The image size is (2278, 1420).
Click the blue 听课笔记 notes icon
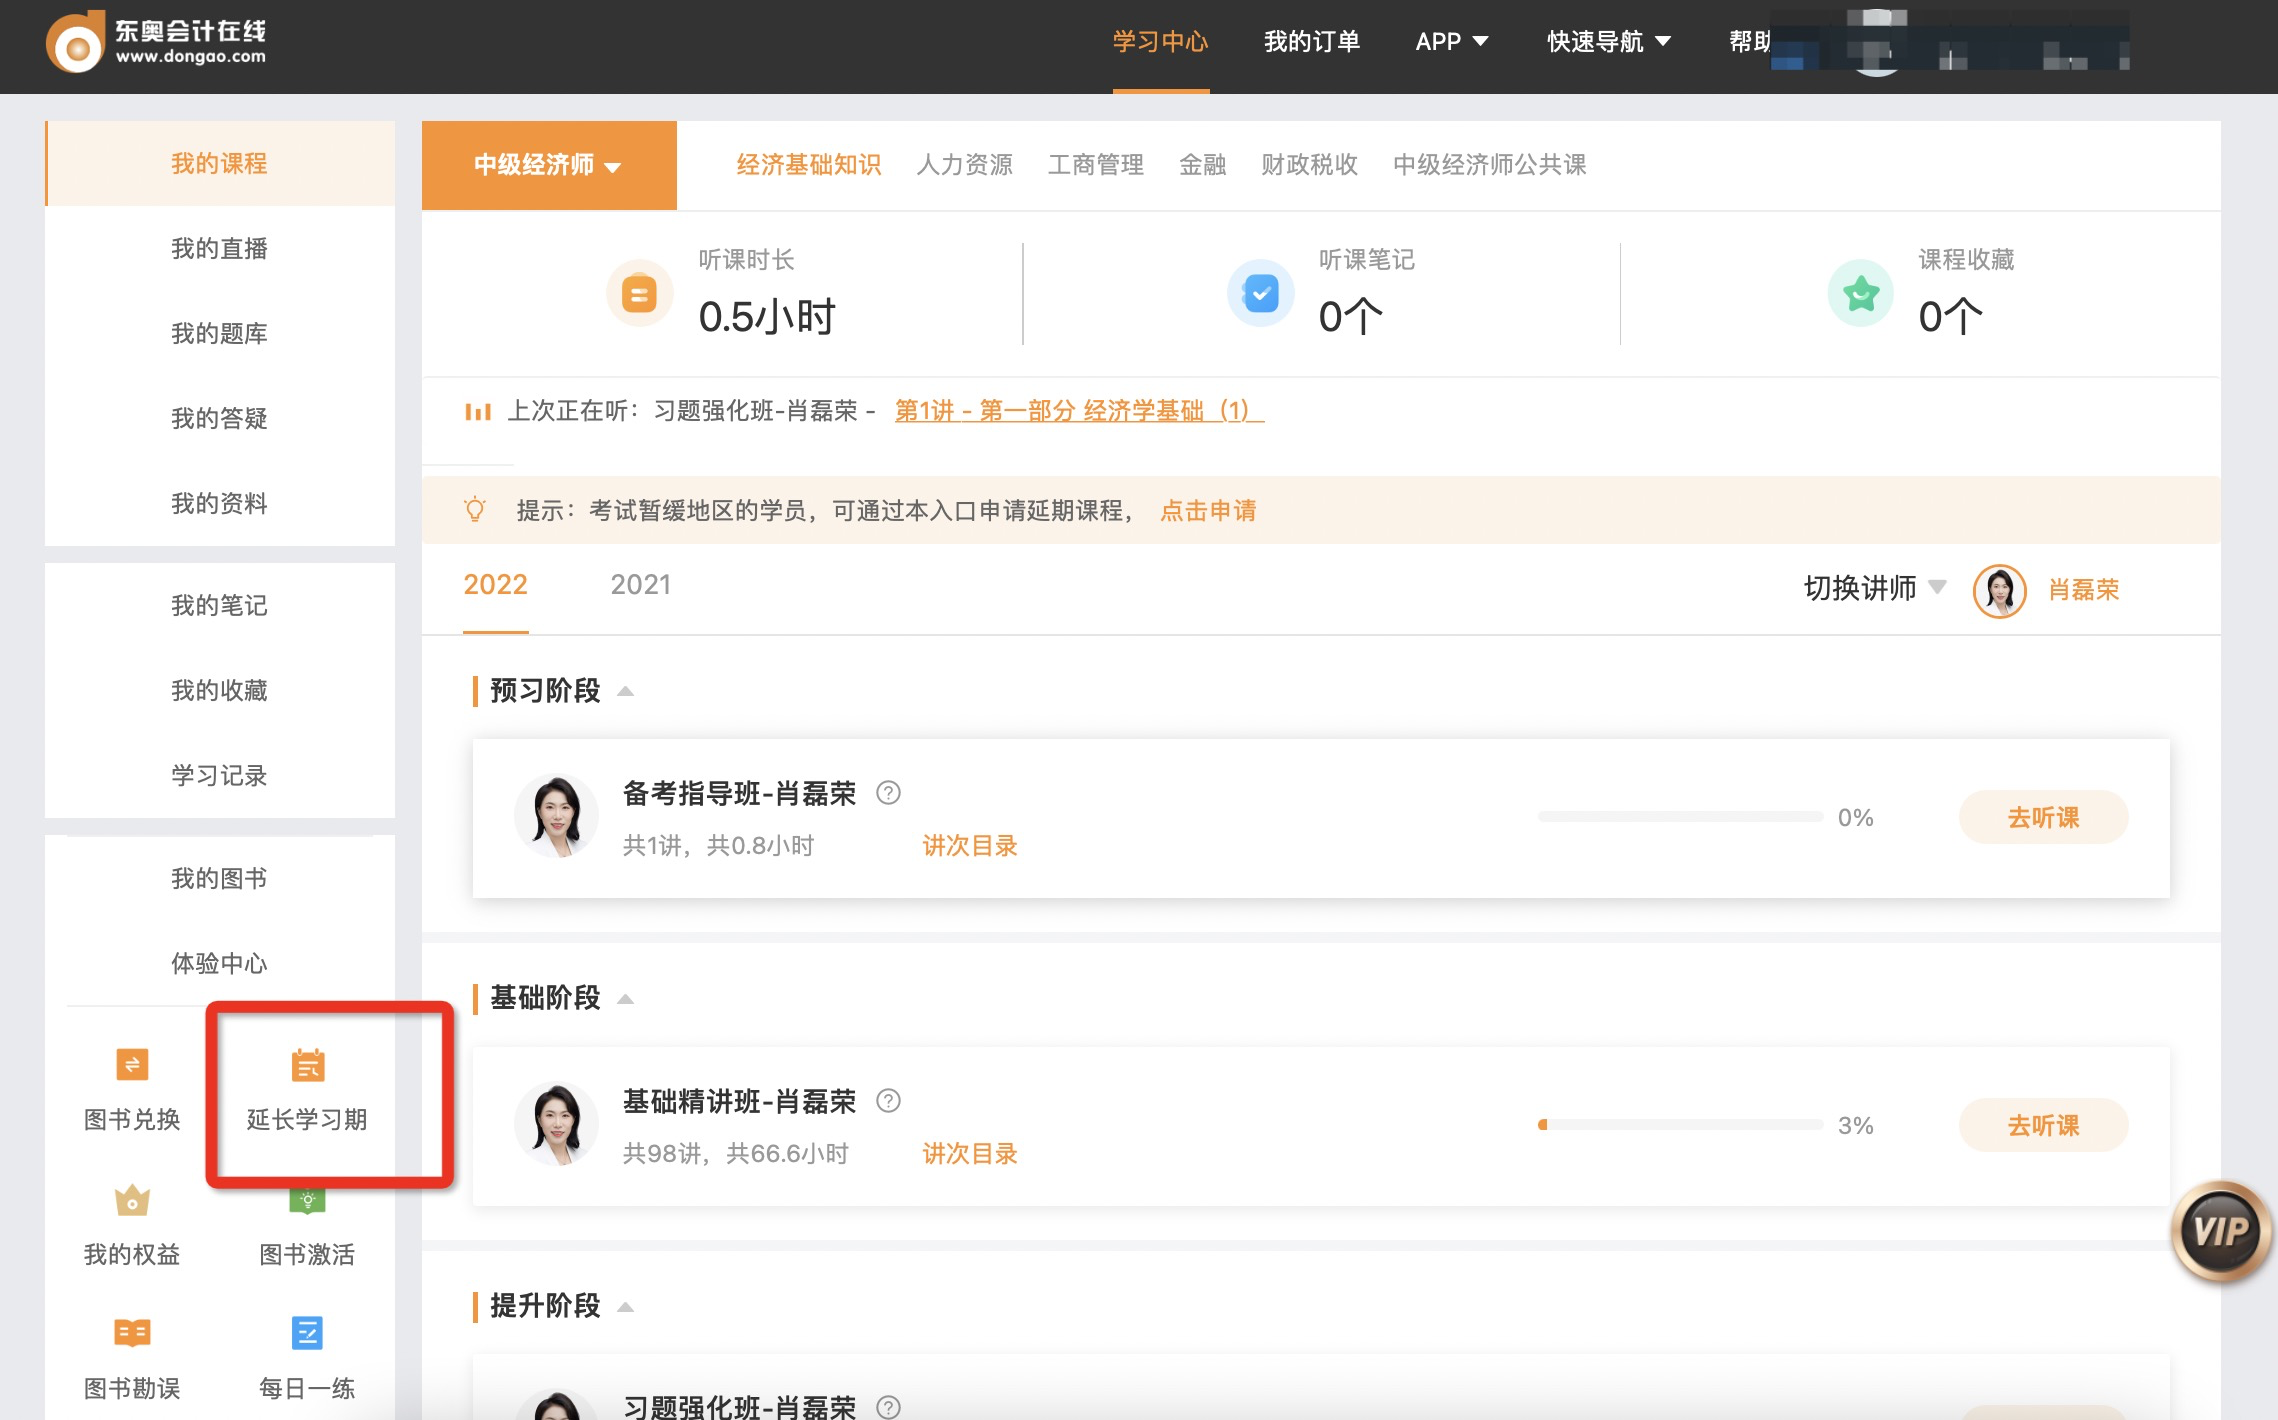1260,293
